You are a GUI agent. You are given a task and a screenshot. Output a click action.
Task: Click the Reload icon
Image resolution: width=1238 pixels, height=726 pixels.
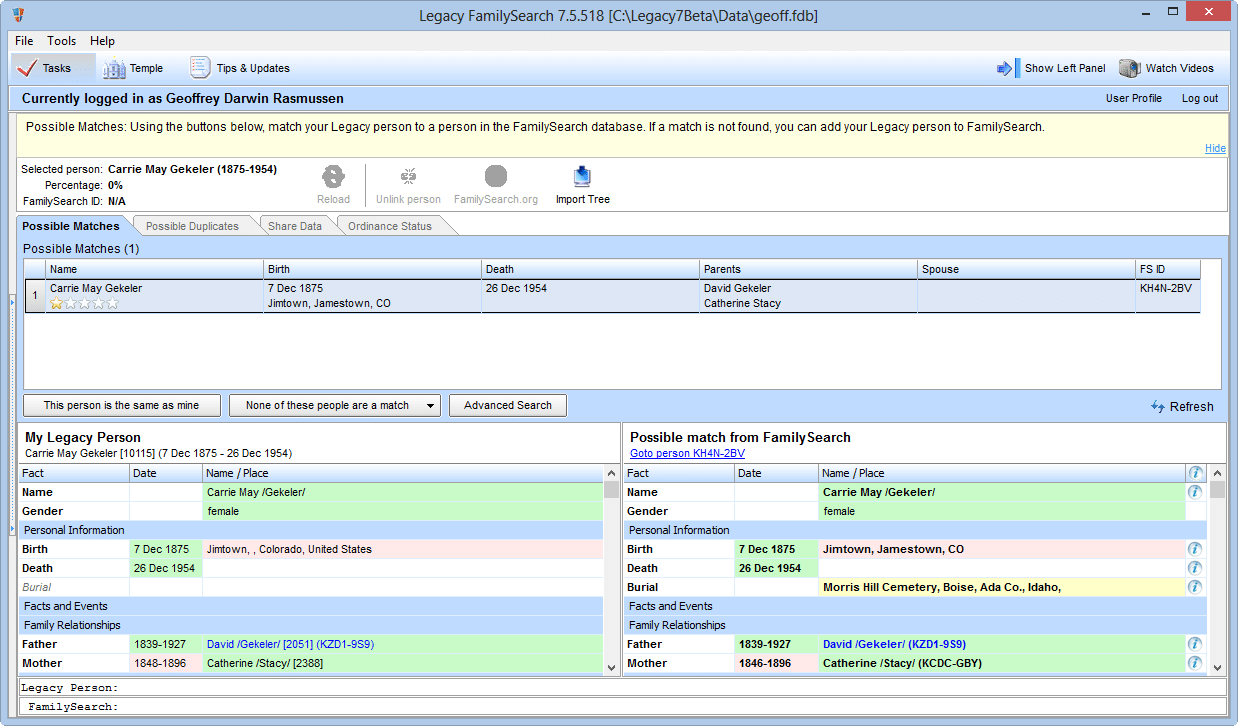[x=333, y=177]
